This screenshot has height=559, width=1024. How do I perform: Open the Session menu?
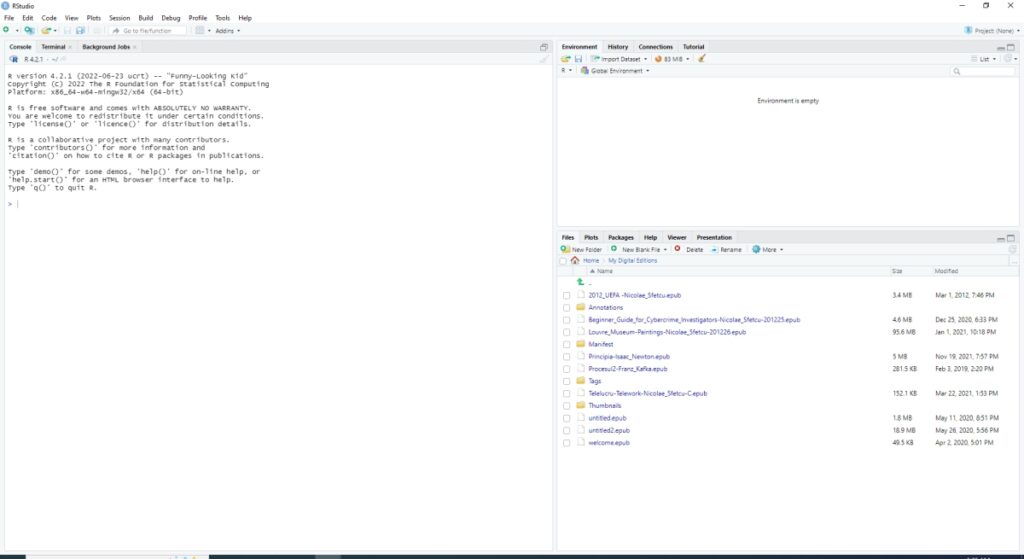120,18
